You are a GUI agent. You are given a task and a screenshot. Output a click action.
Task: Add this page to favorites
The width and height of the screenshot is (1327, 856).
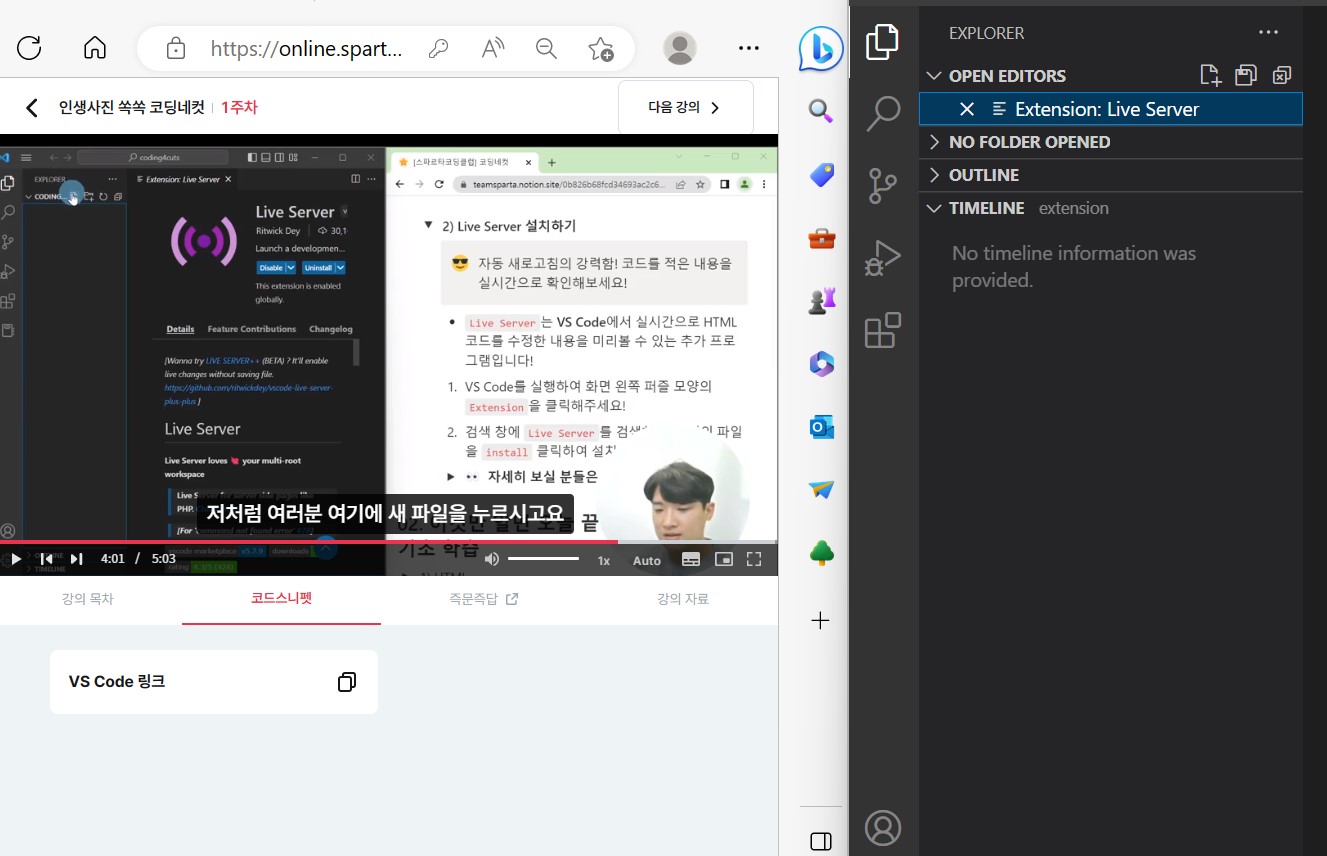coord(601,48)
